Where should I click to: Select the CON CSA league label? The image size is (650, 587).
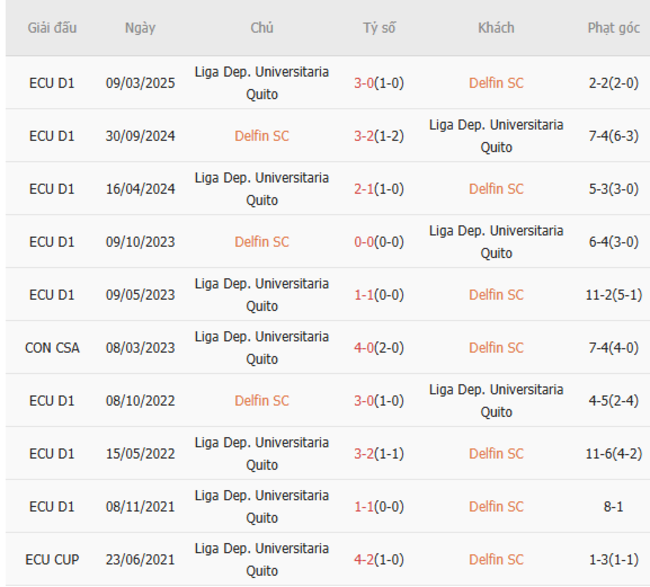pyautogui.click(x=51, y=348)
